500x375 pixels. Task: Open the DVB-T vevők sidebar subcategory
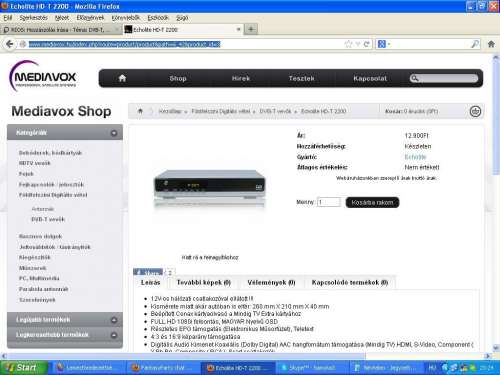pyautogui.click(x=48, y=219)
